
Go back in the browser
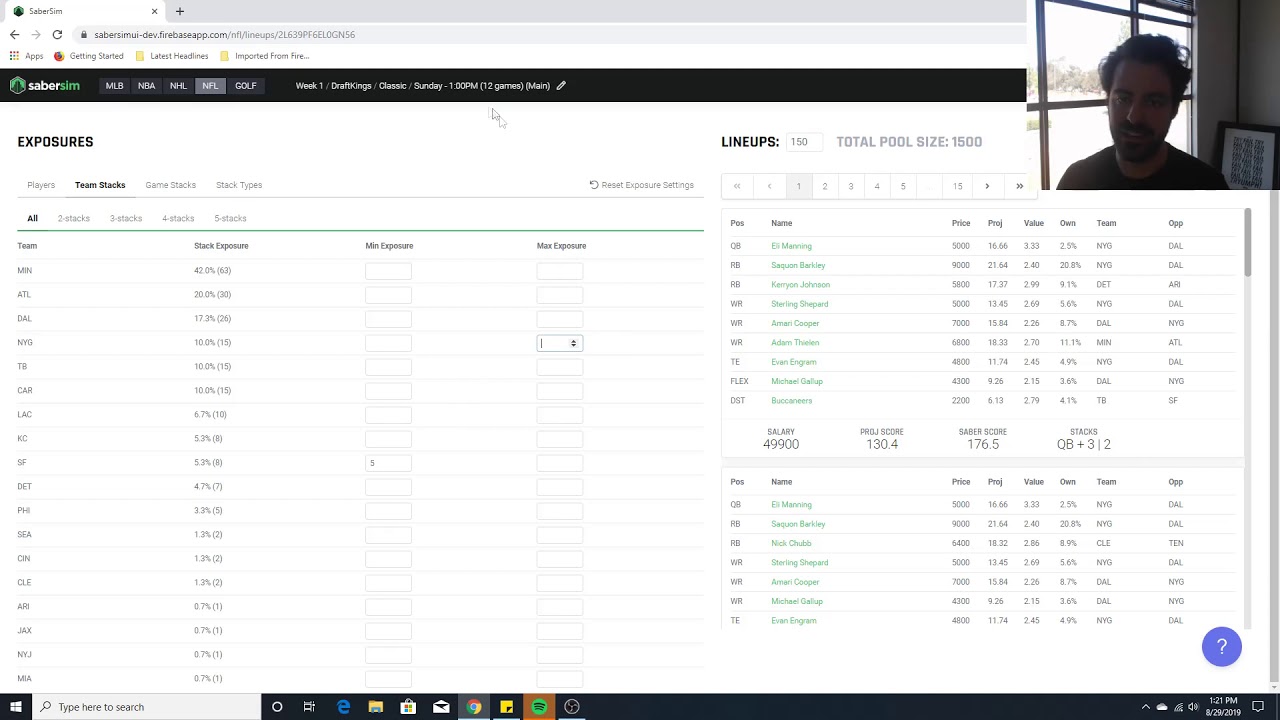[14, 35]
